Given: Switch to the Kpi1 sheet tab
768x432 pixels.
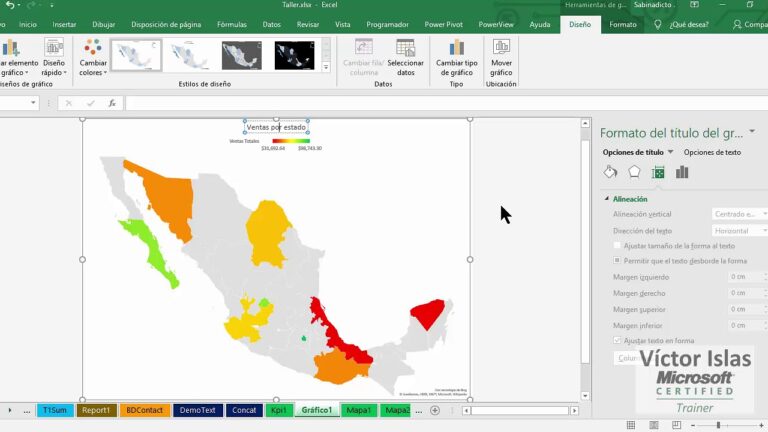Looking at the screenshot, I should tap(279, 410).
